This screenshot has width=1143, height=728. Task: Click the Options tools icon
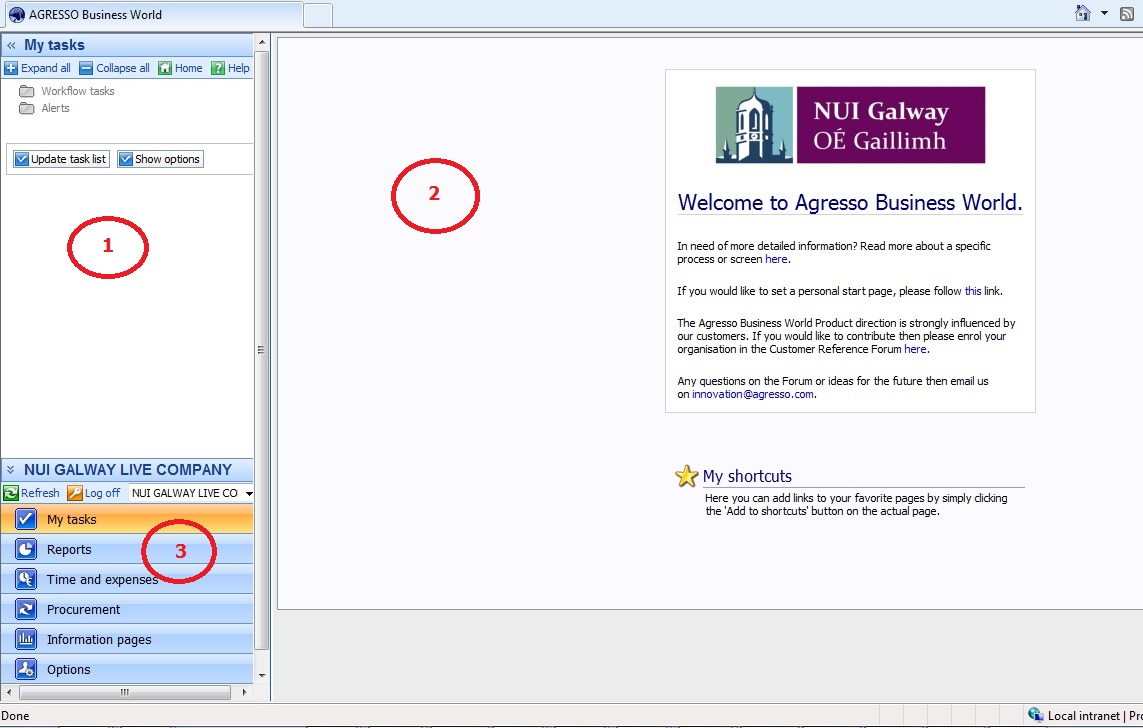(x=26, y=669)
